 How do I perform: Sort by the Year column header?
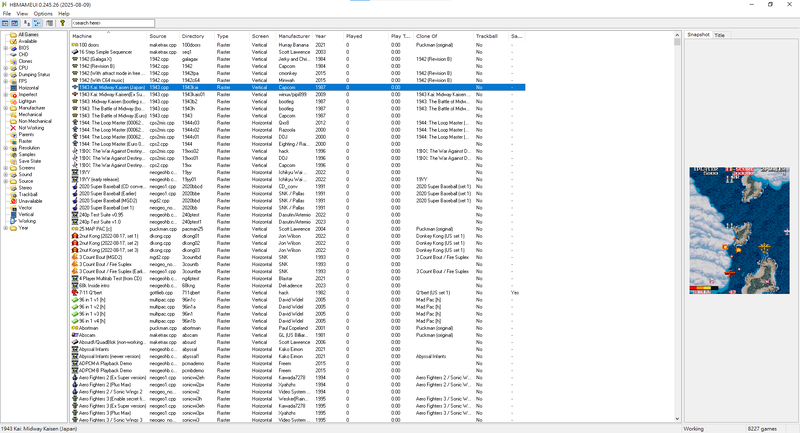click(328, 36)
